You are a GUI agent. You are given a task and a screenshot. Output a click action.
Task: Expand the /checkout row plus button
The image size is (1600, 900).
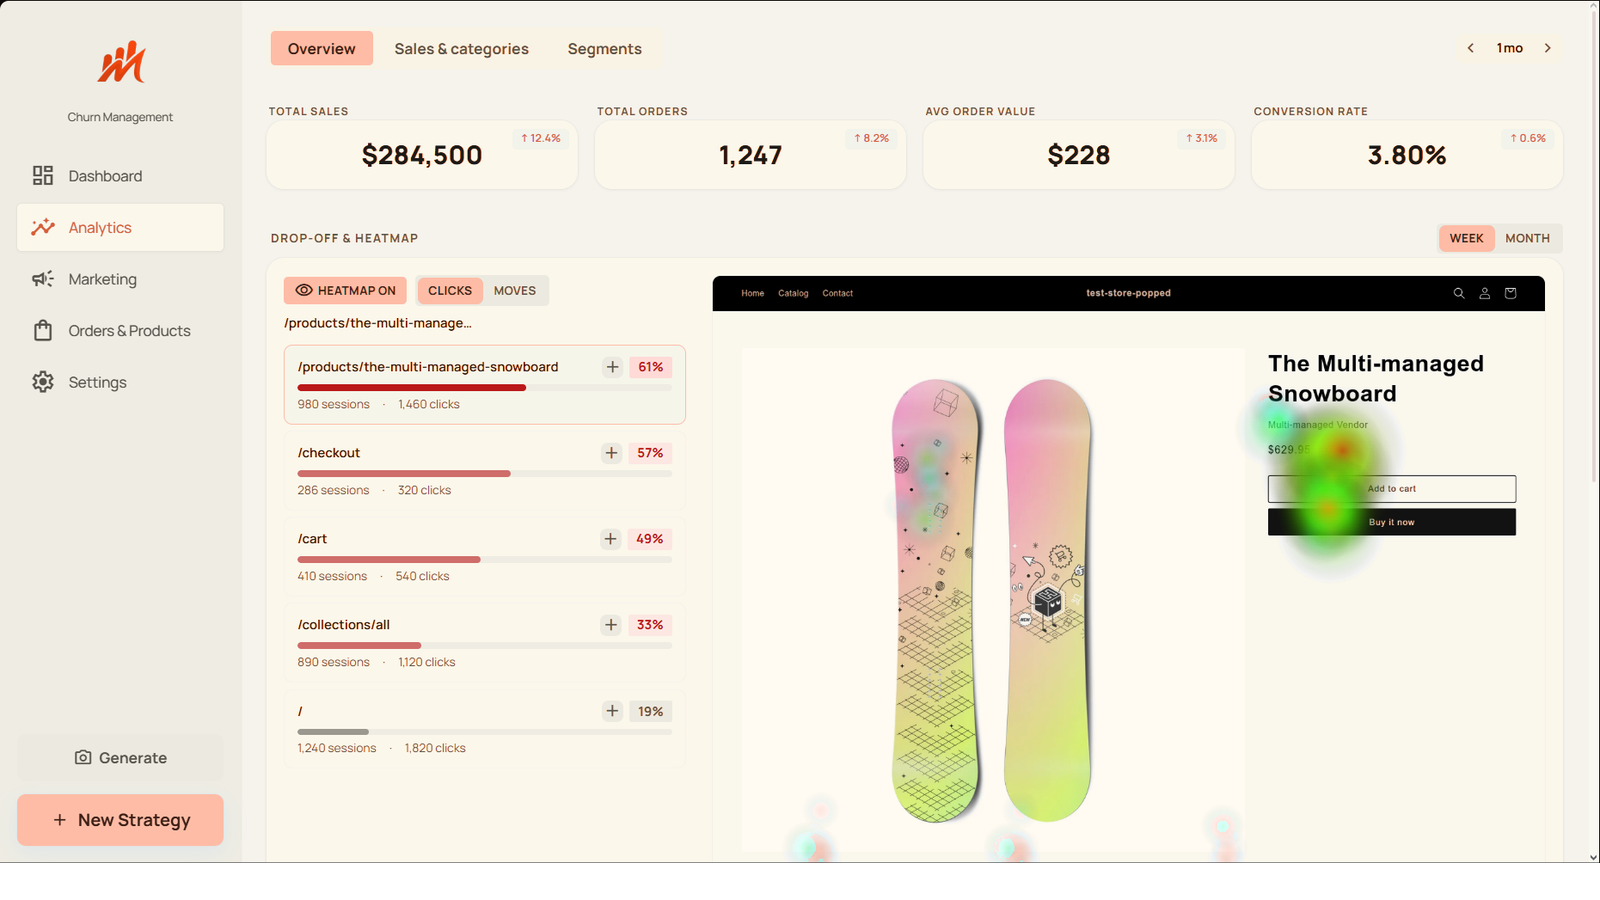pos(612,453)
